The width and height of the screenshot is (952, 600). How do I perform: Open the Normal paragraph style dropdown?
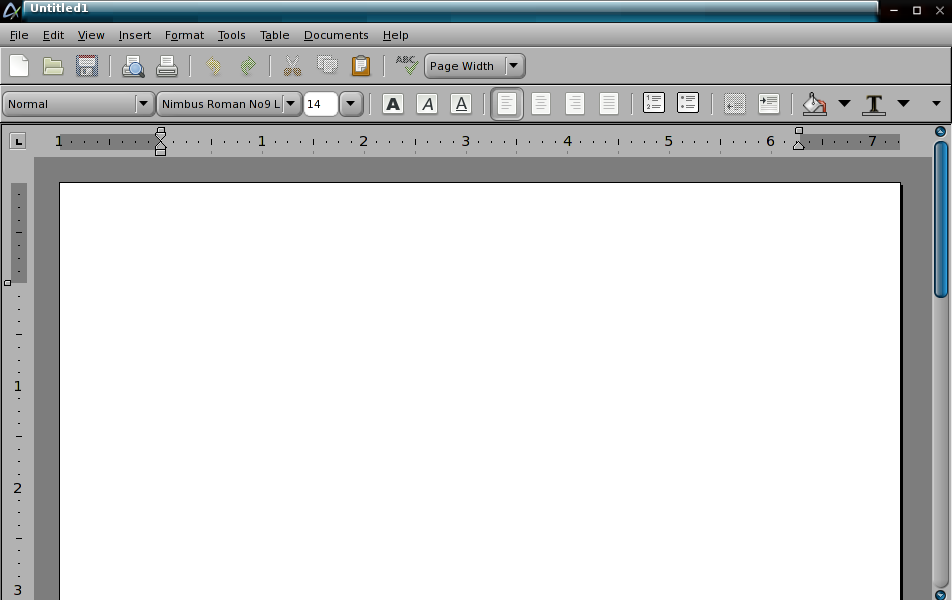tap(143, 103)
